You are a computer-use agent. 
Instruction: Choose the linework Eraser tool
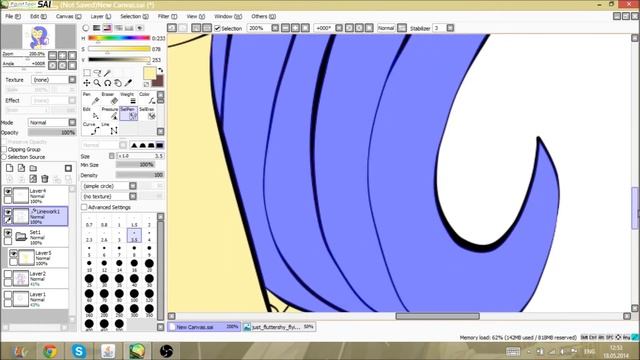(110, 98)
